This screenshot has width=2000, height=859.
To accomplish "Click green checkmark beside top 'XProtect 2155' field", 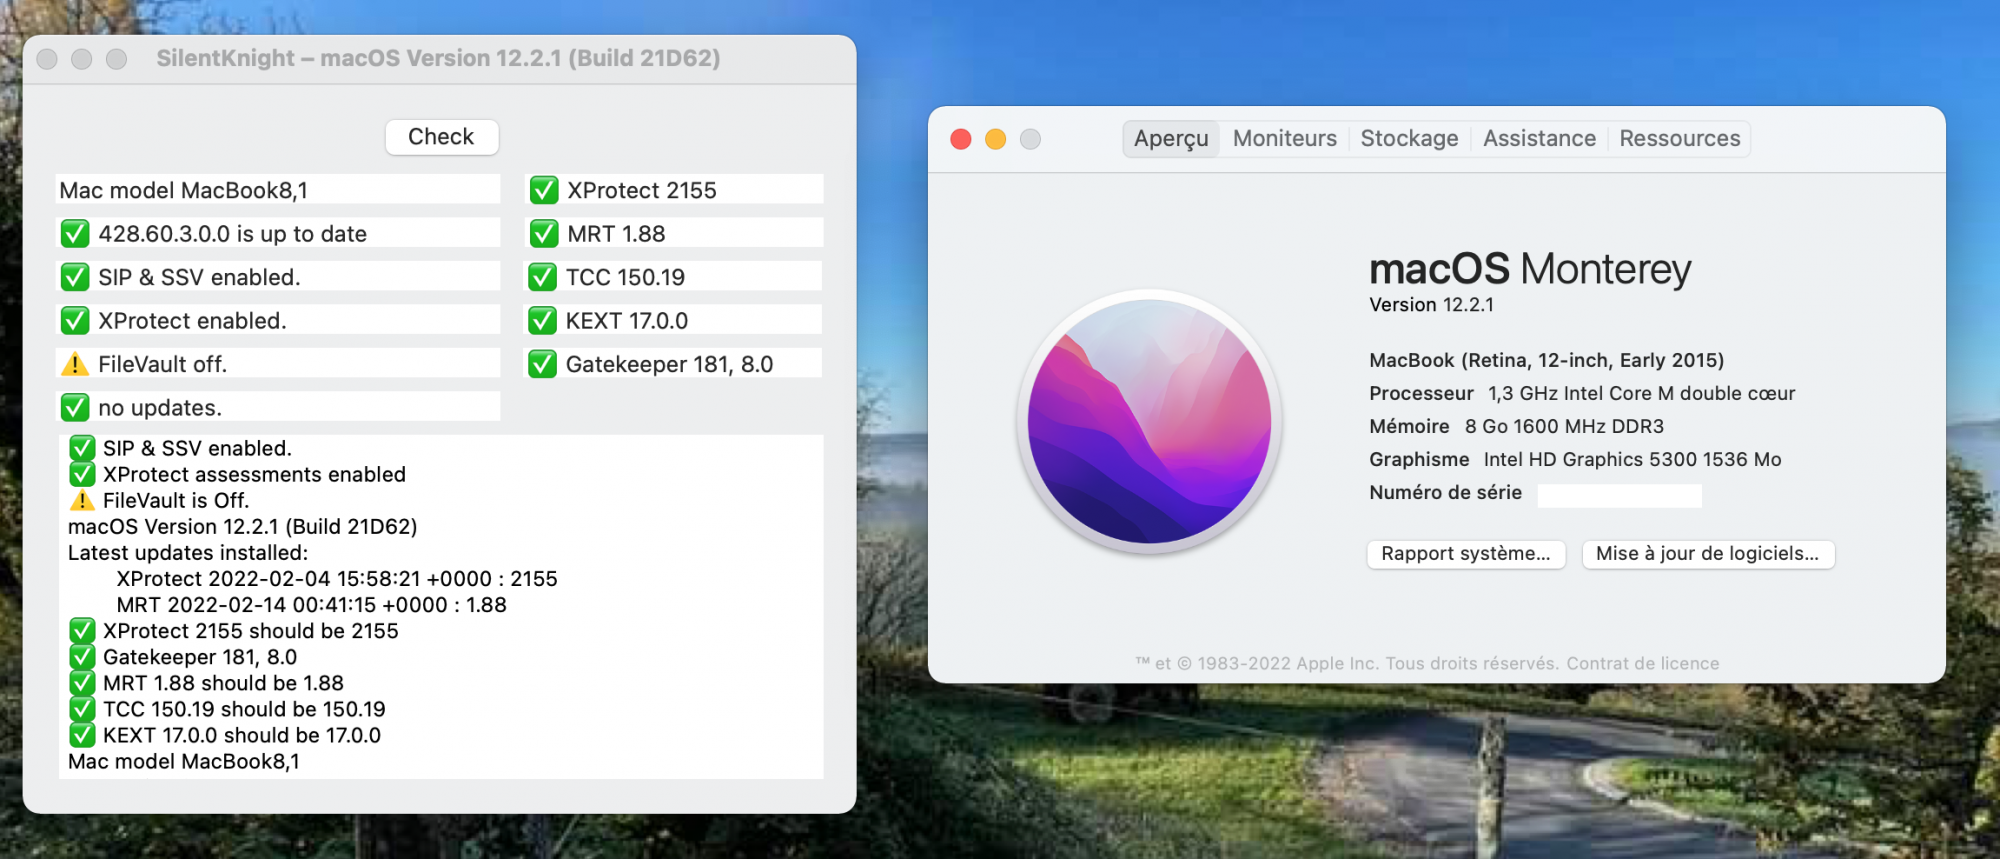I will point(544,190).
